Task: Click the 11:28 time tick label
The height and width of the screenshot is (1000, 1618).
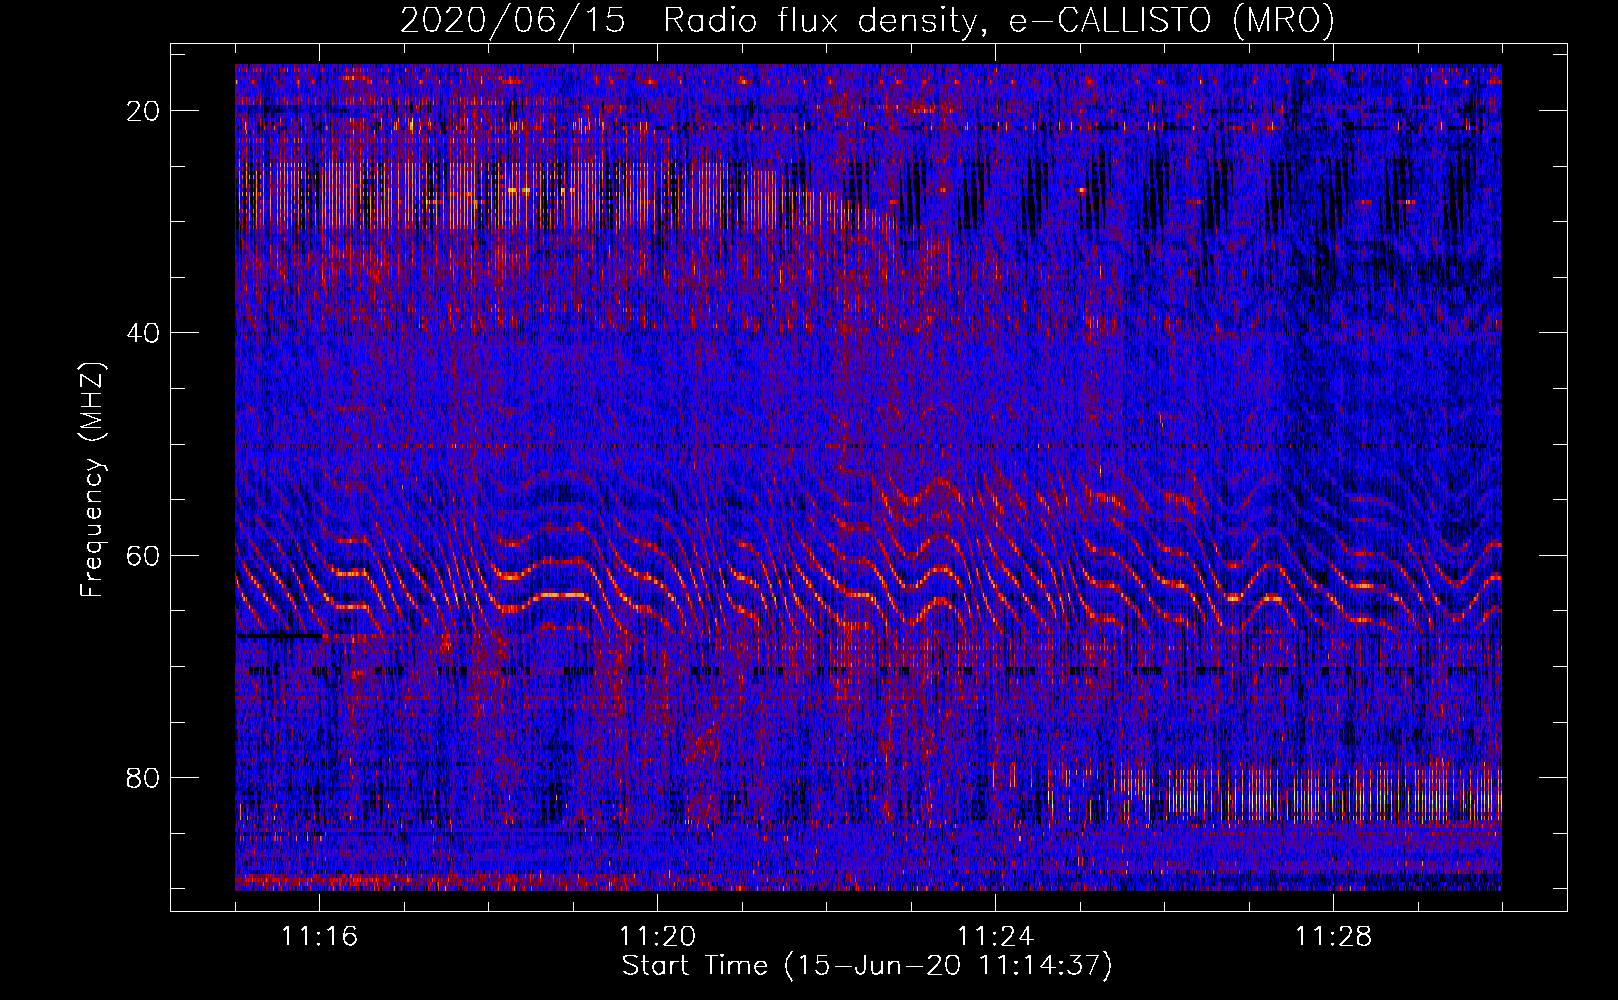Action: [1334, 937]
